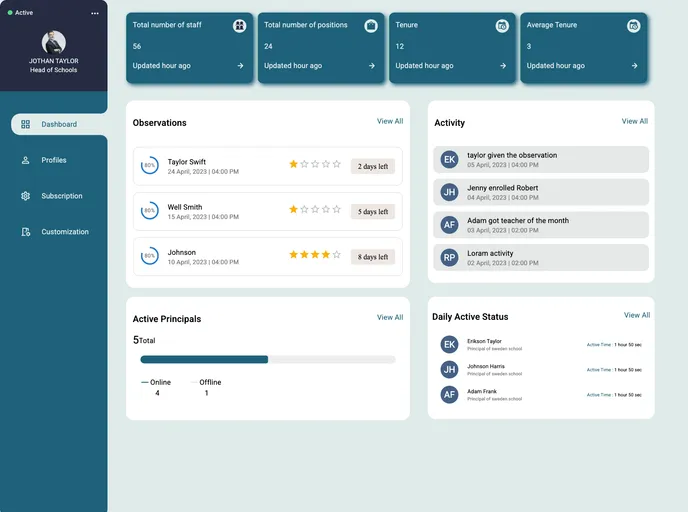Screen dimensions: 688x512
Task: Click Jothan Taylor's profile picture
Action: point(54,42)
